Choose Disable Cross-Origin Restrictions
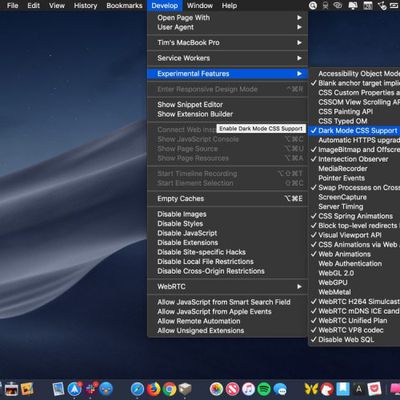Image resolution: width=400 pixels, height=400 pixels. pos(227,271)
